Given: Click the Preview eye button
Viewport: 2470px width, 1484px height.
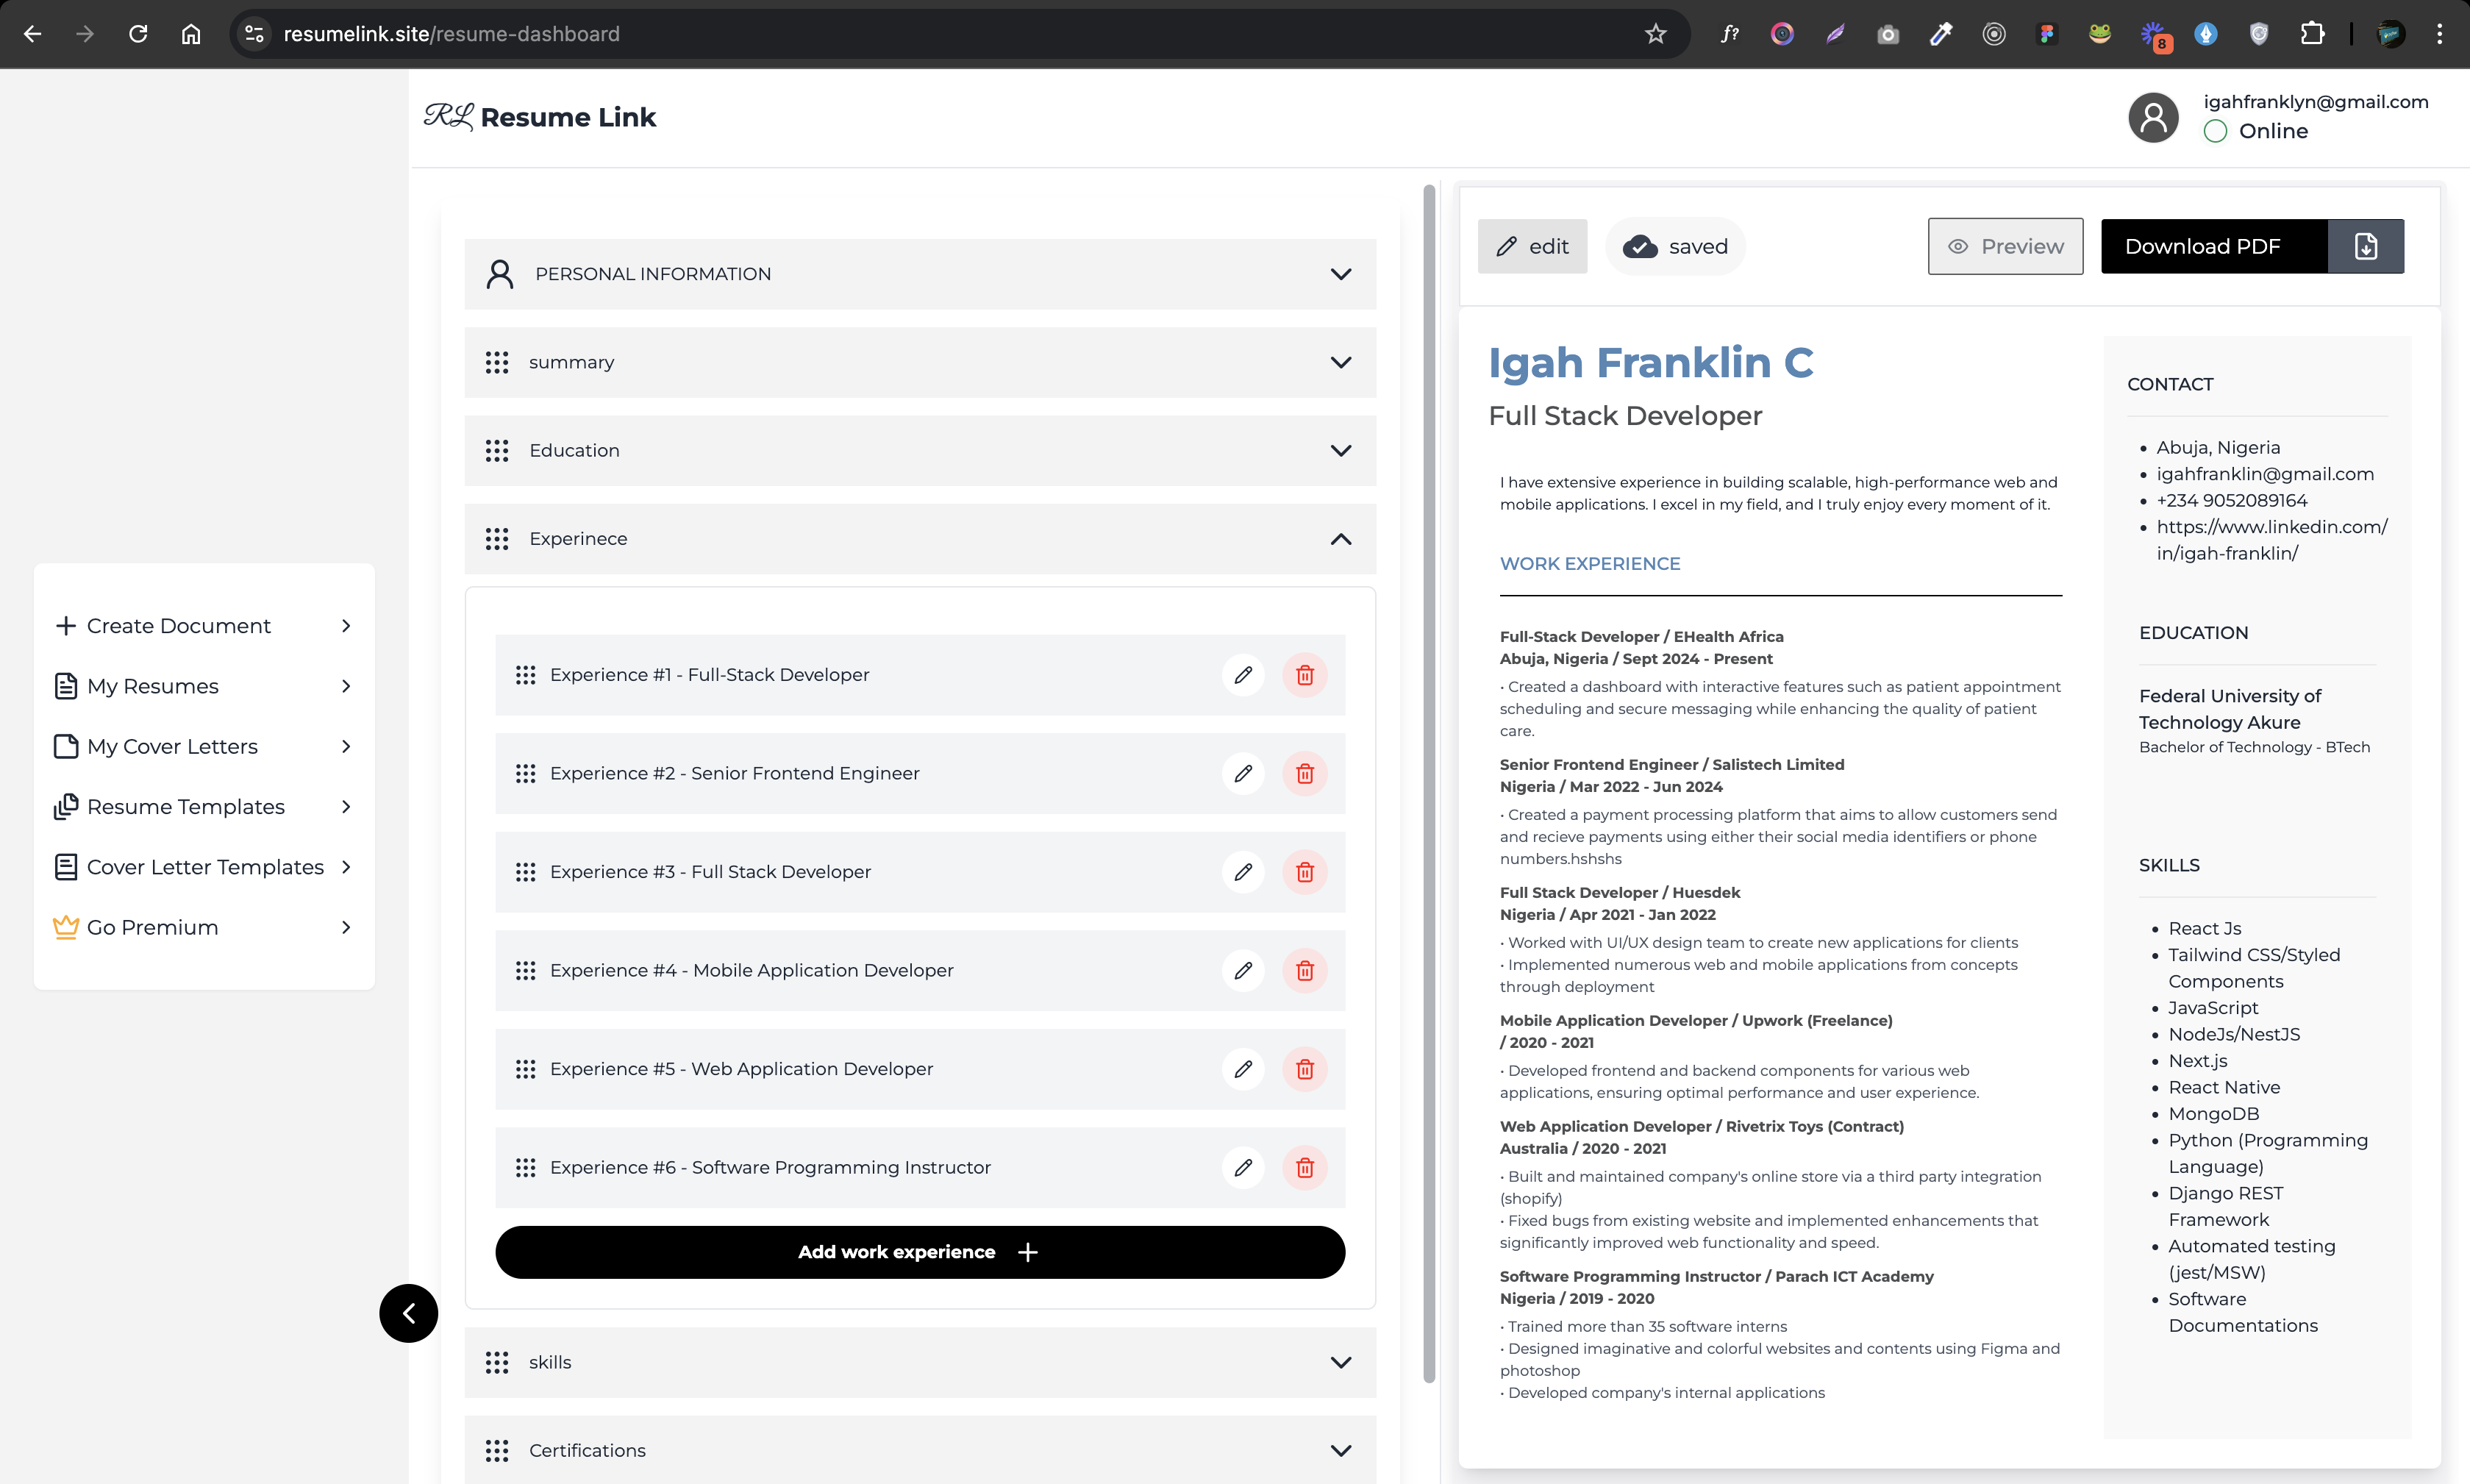Looking at the screenshot, I should pos(2005,246).
